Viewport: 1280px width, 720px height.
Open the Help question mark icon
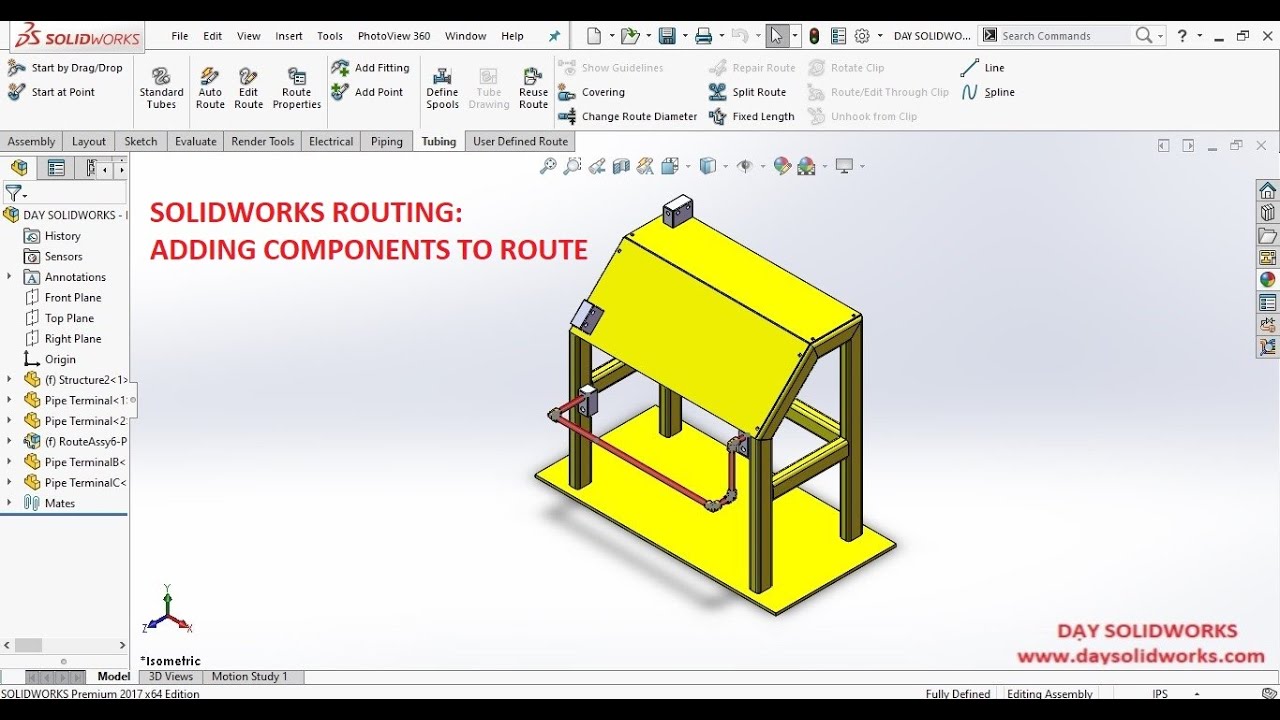click(x=1182, y=36)
